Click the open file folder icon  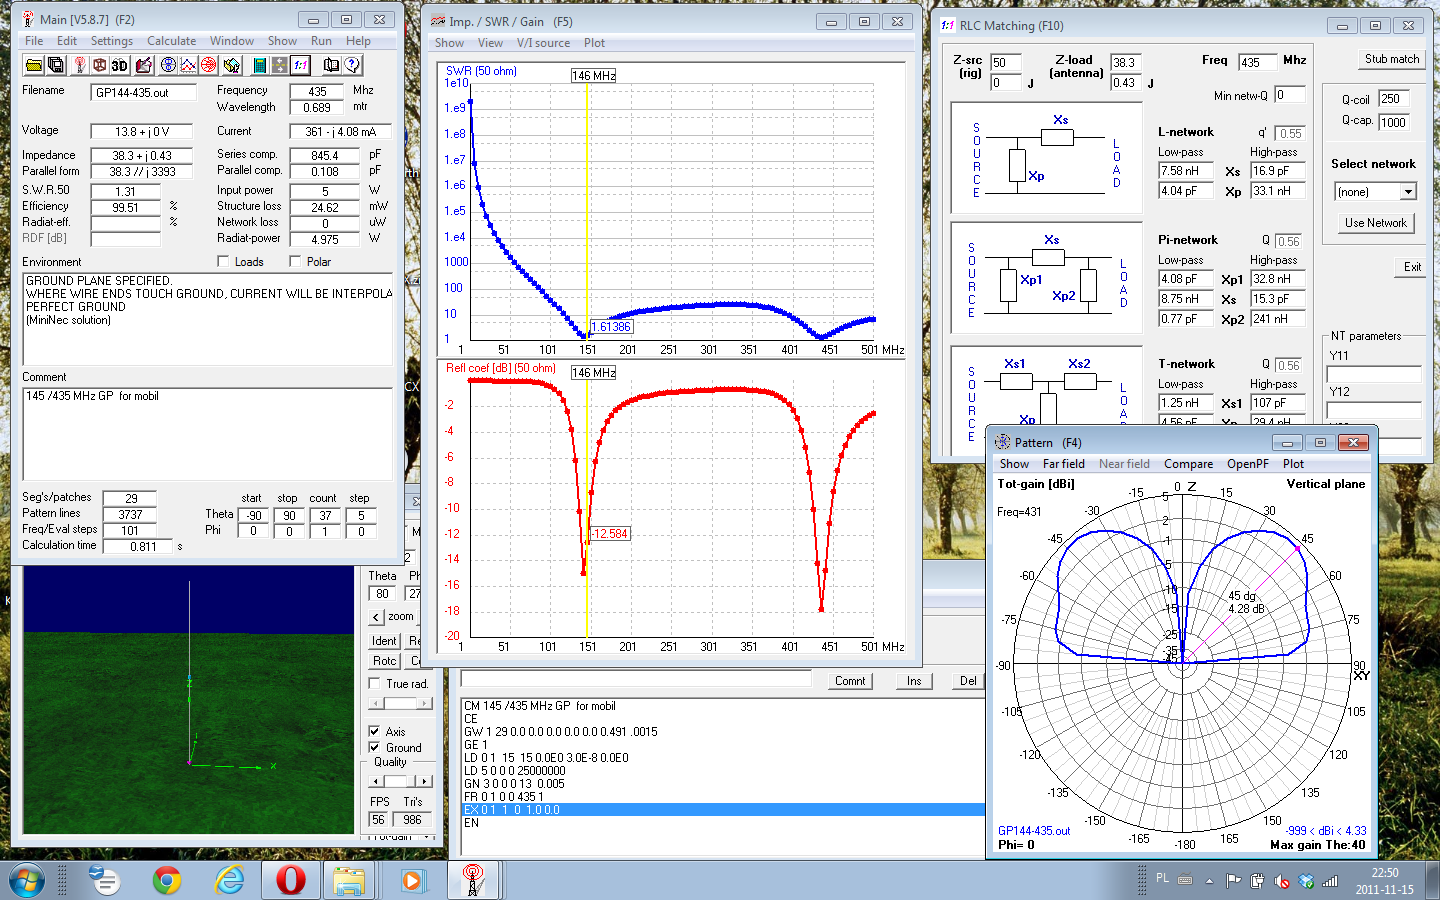click(x=34, y=65)
